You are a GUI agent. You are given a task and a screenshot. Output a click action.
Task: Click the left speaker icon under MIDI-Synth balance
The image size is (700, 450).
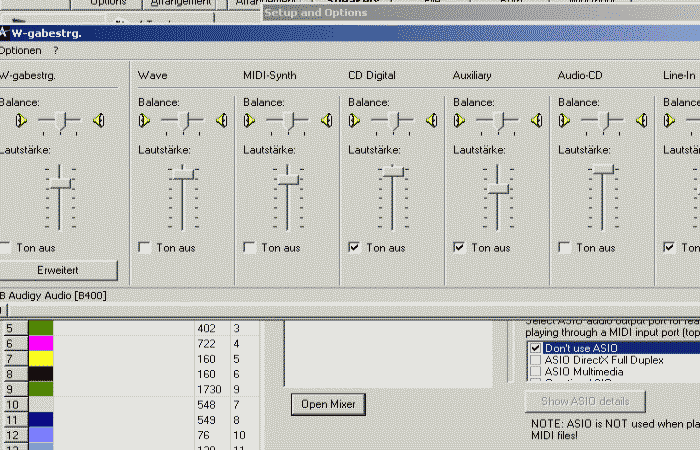pos(251,121)
